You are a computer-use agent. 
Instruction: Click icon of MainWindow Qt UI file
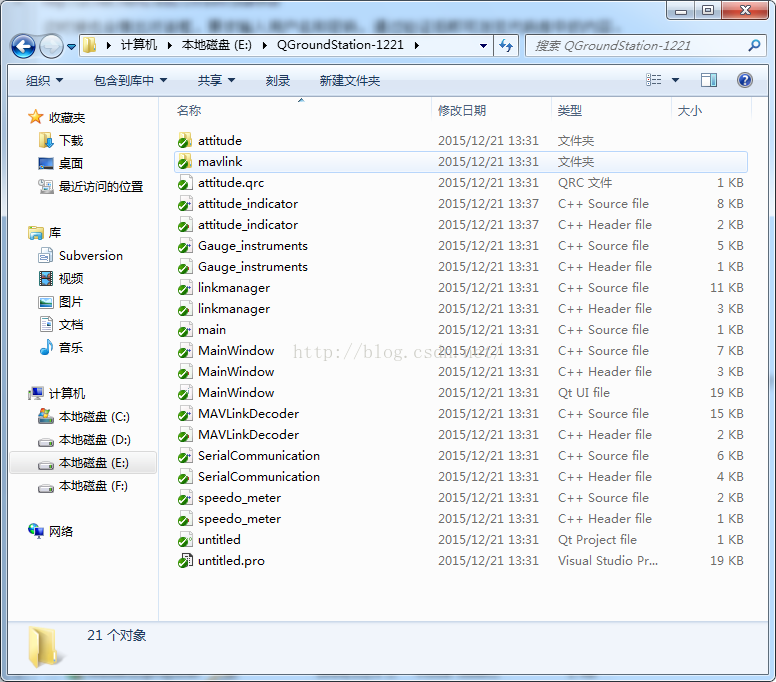(x=185, y=392)
